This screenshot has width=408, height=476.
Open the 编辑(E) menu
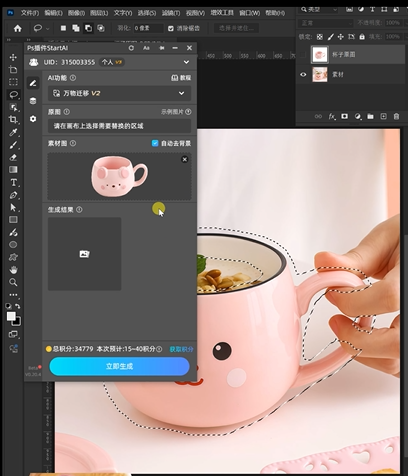click(x=53, y=13)
